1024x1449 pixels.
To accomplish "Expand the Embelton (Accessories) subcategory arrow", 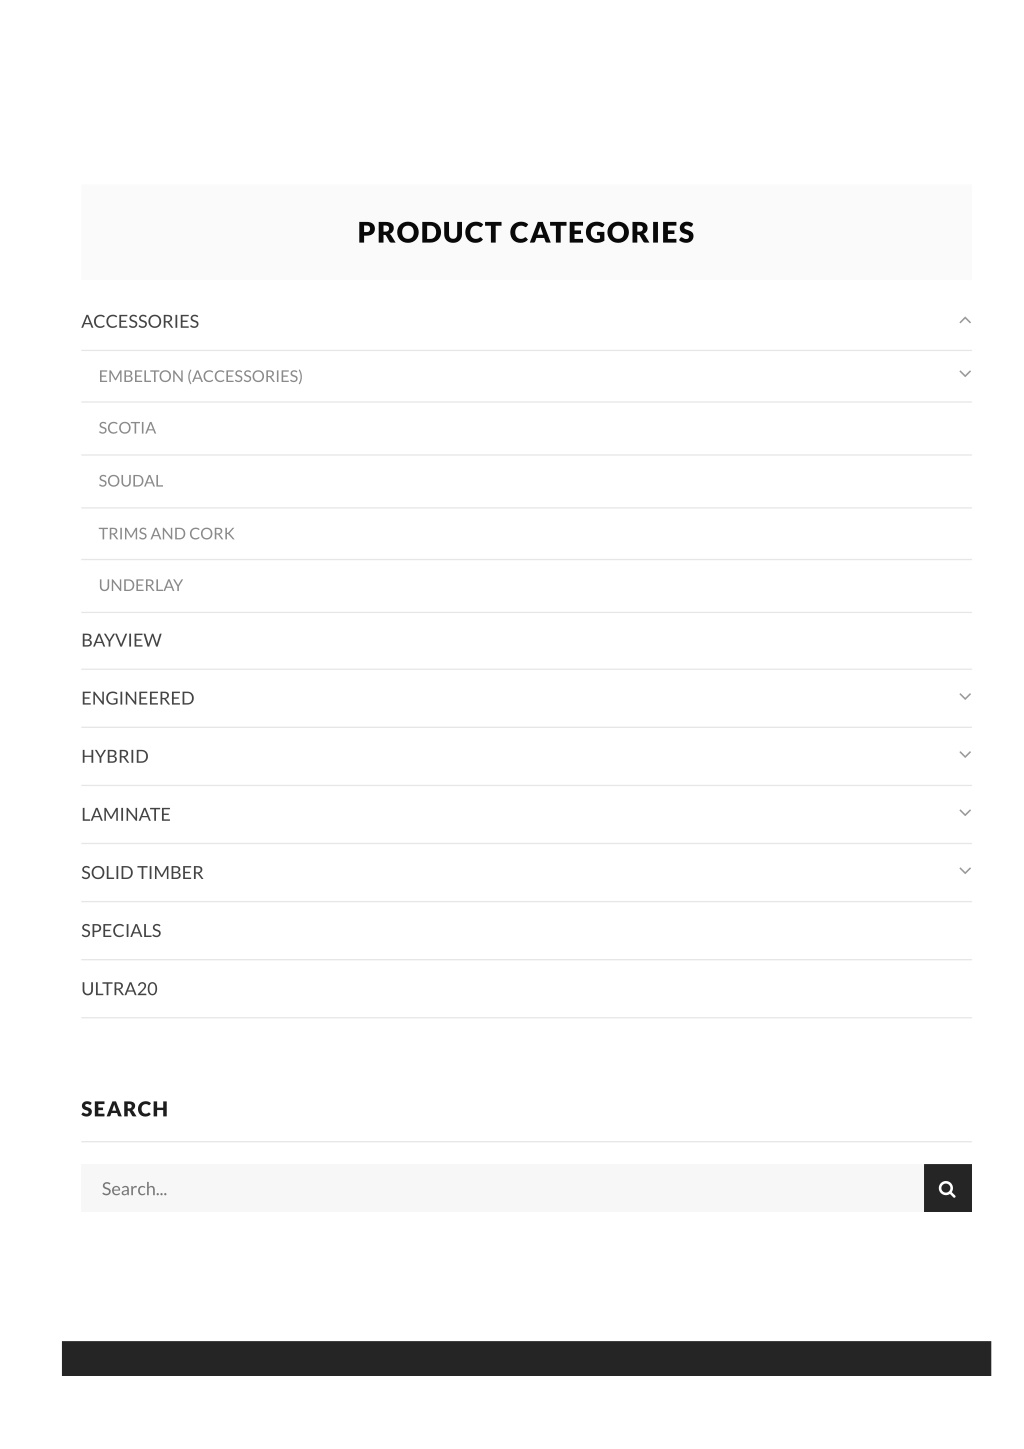I will 965,374.
